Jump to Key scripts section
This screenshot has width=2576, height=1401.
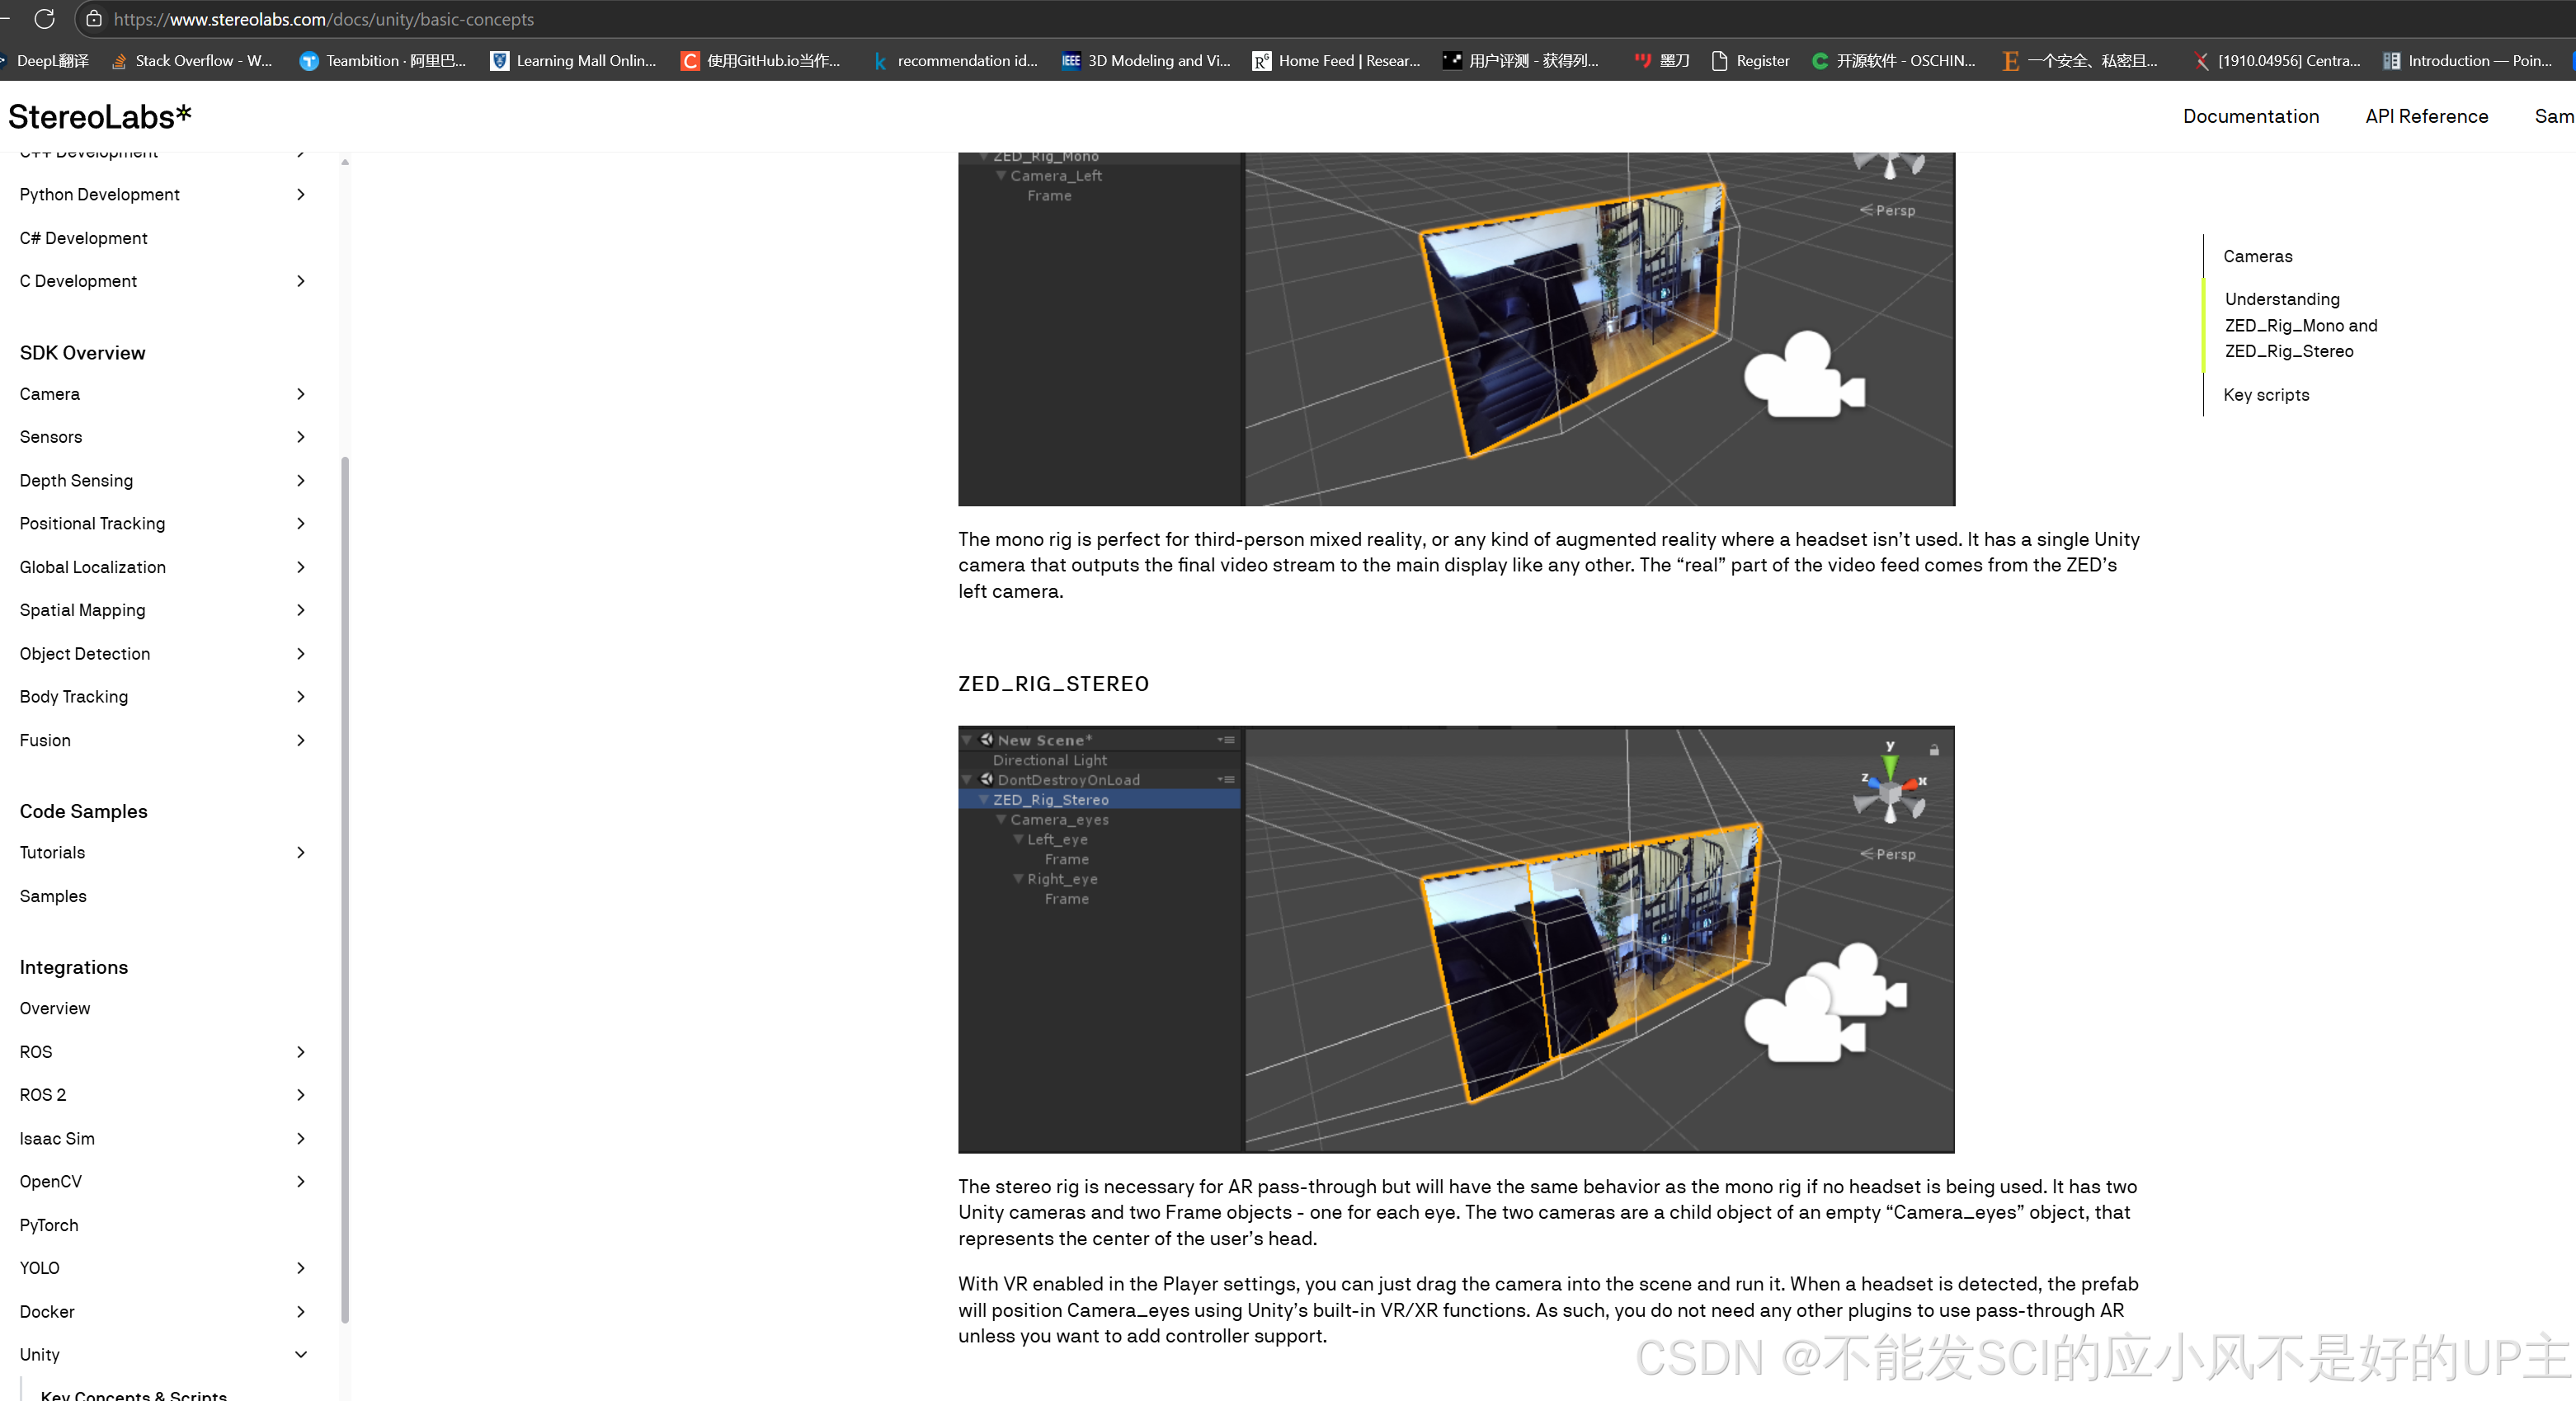click(2265, 394)
